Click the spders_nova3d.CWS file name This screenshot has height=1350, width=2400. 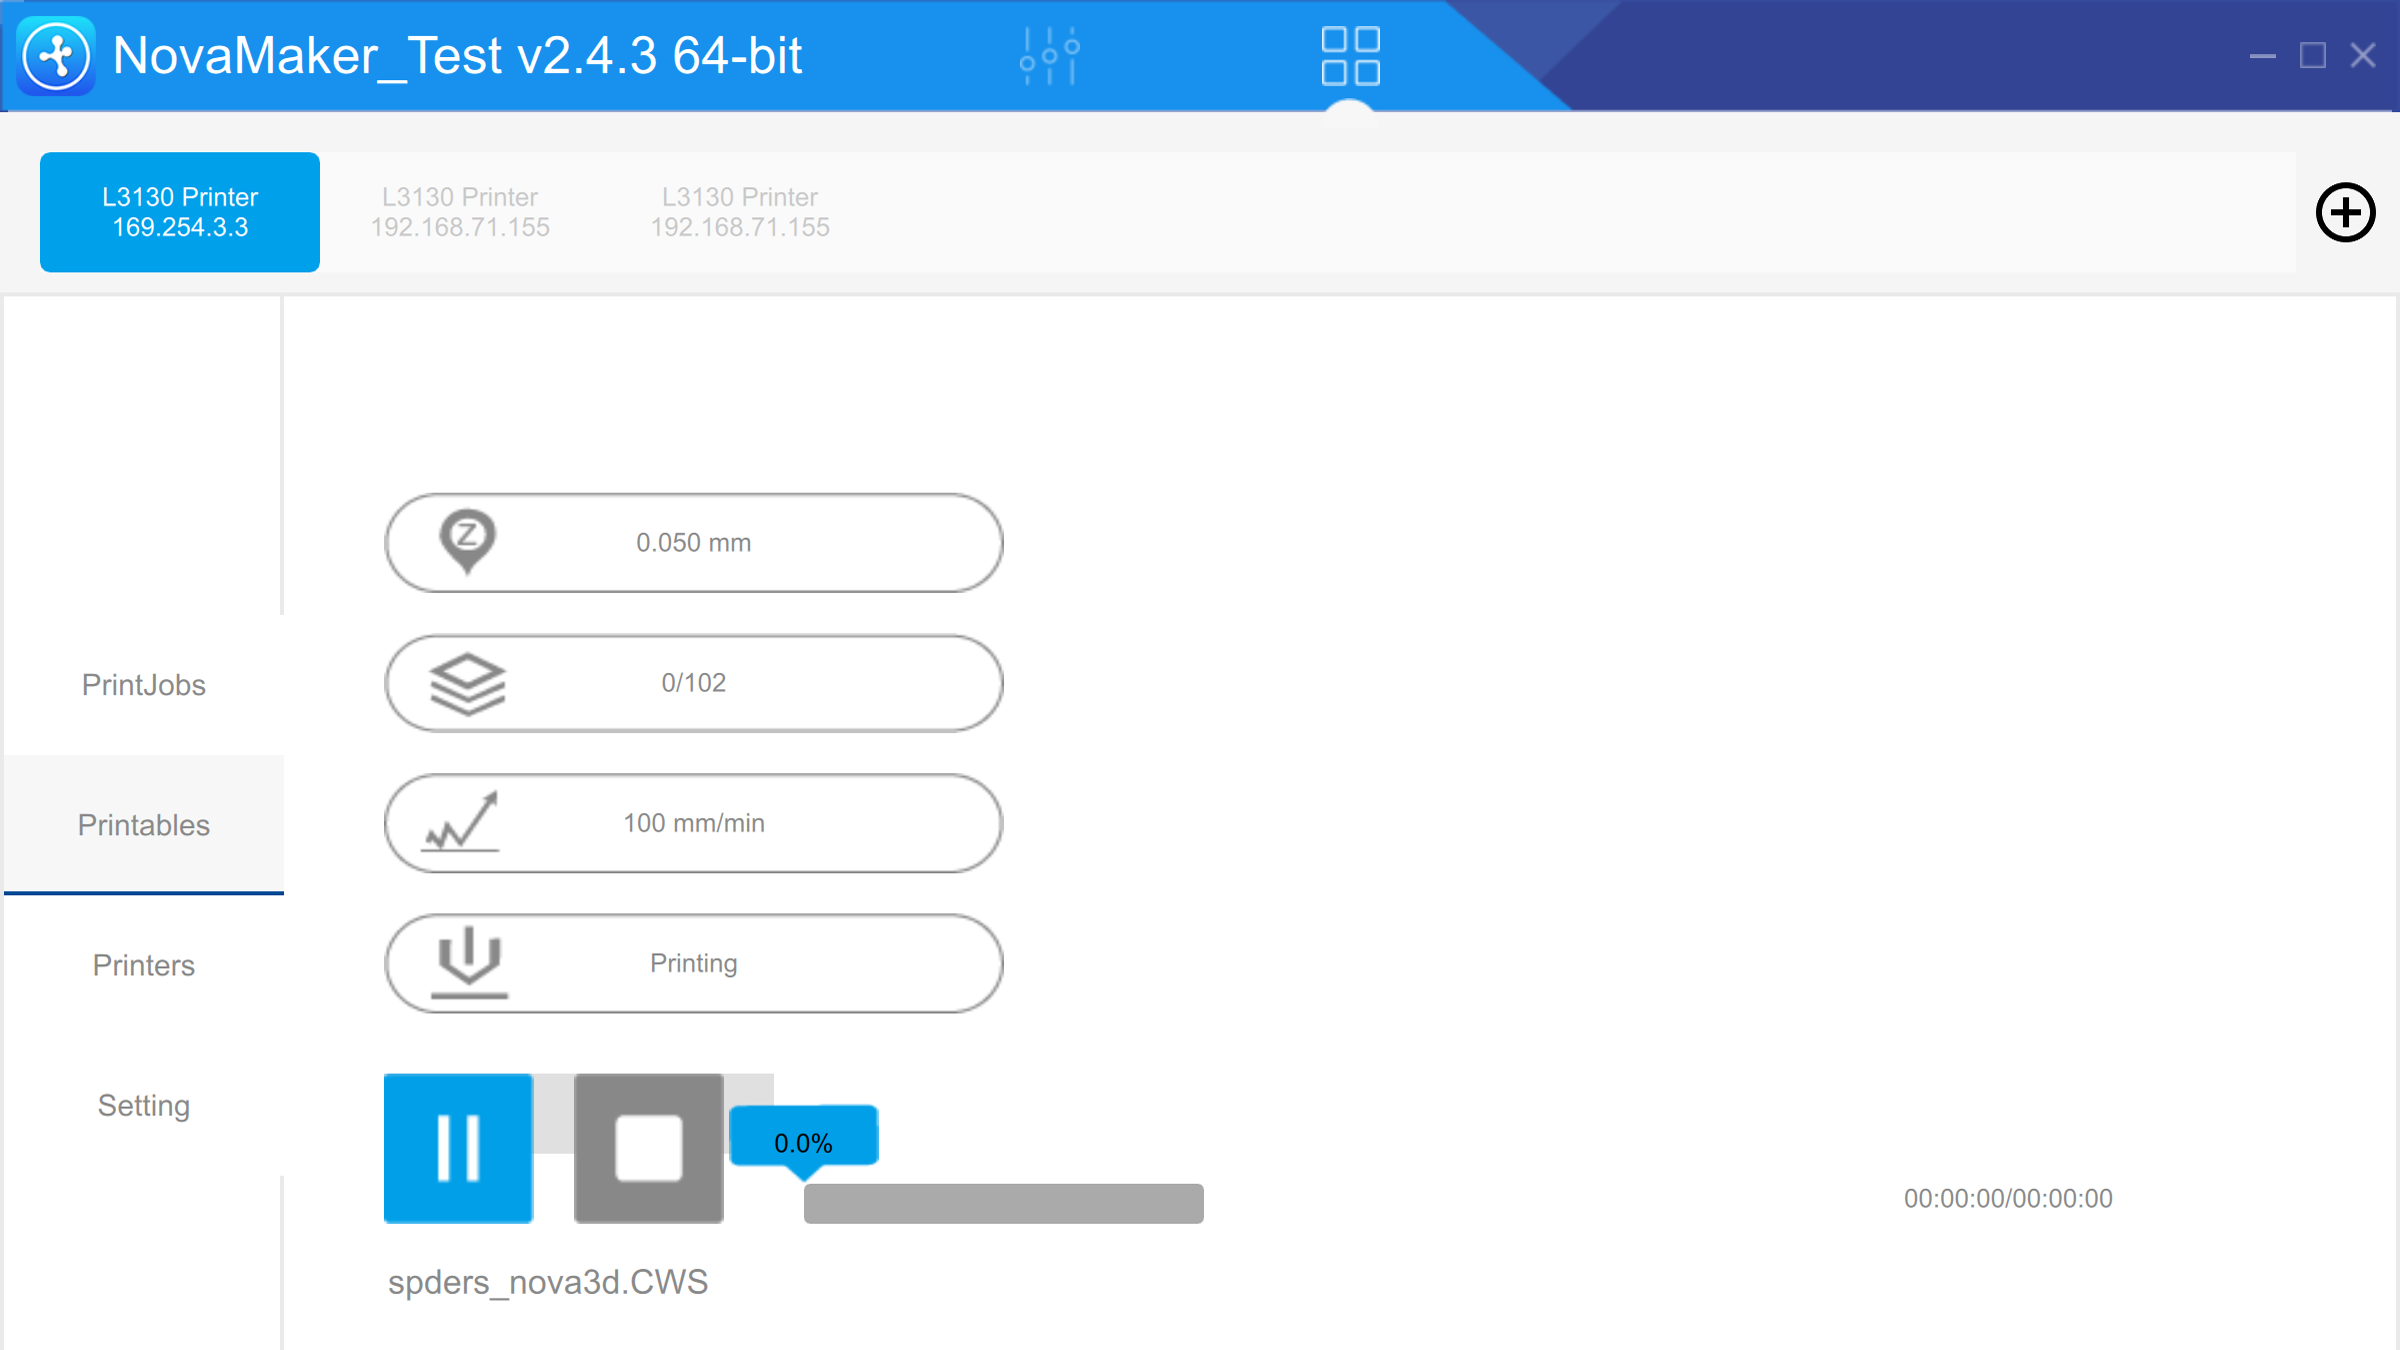pyautogui.click(x=548, y=1282)
